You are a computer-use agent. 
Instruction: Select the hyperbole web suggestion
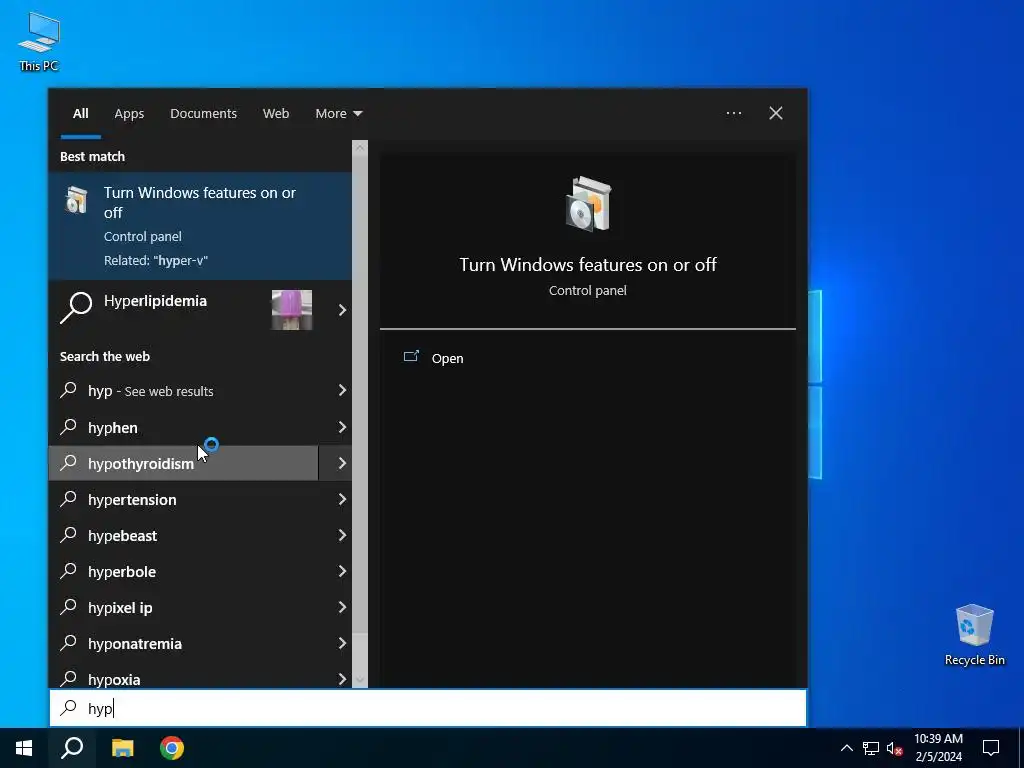[184, 571]
